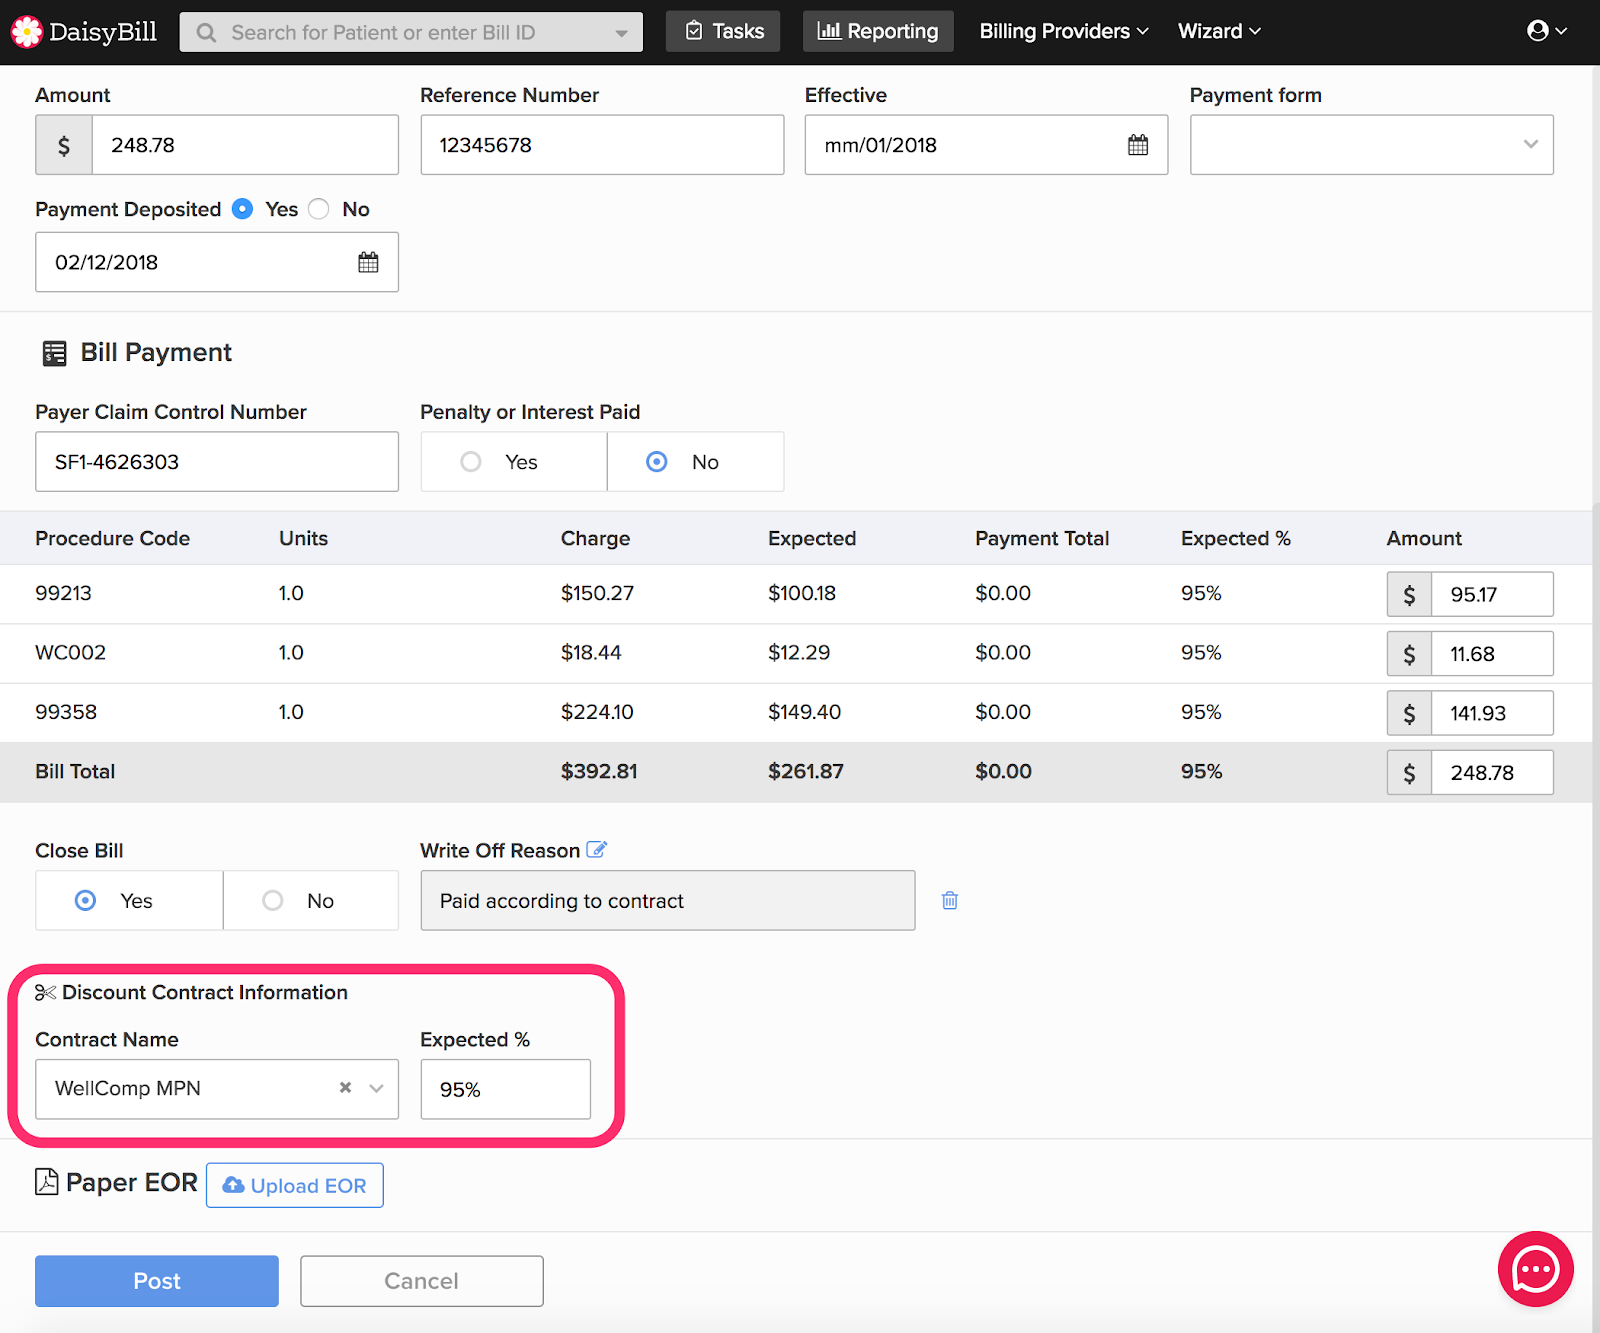Open the Billing Providers menu
This screenshot has height=1333, width=1600.
[x=1064, y=31]
